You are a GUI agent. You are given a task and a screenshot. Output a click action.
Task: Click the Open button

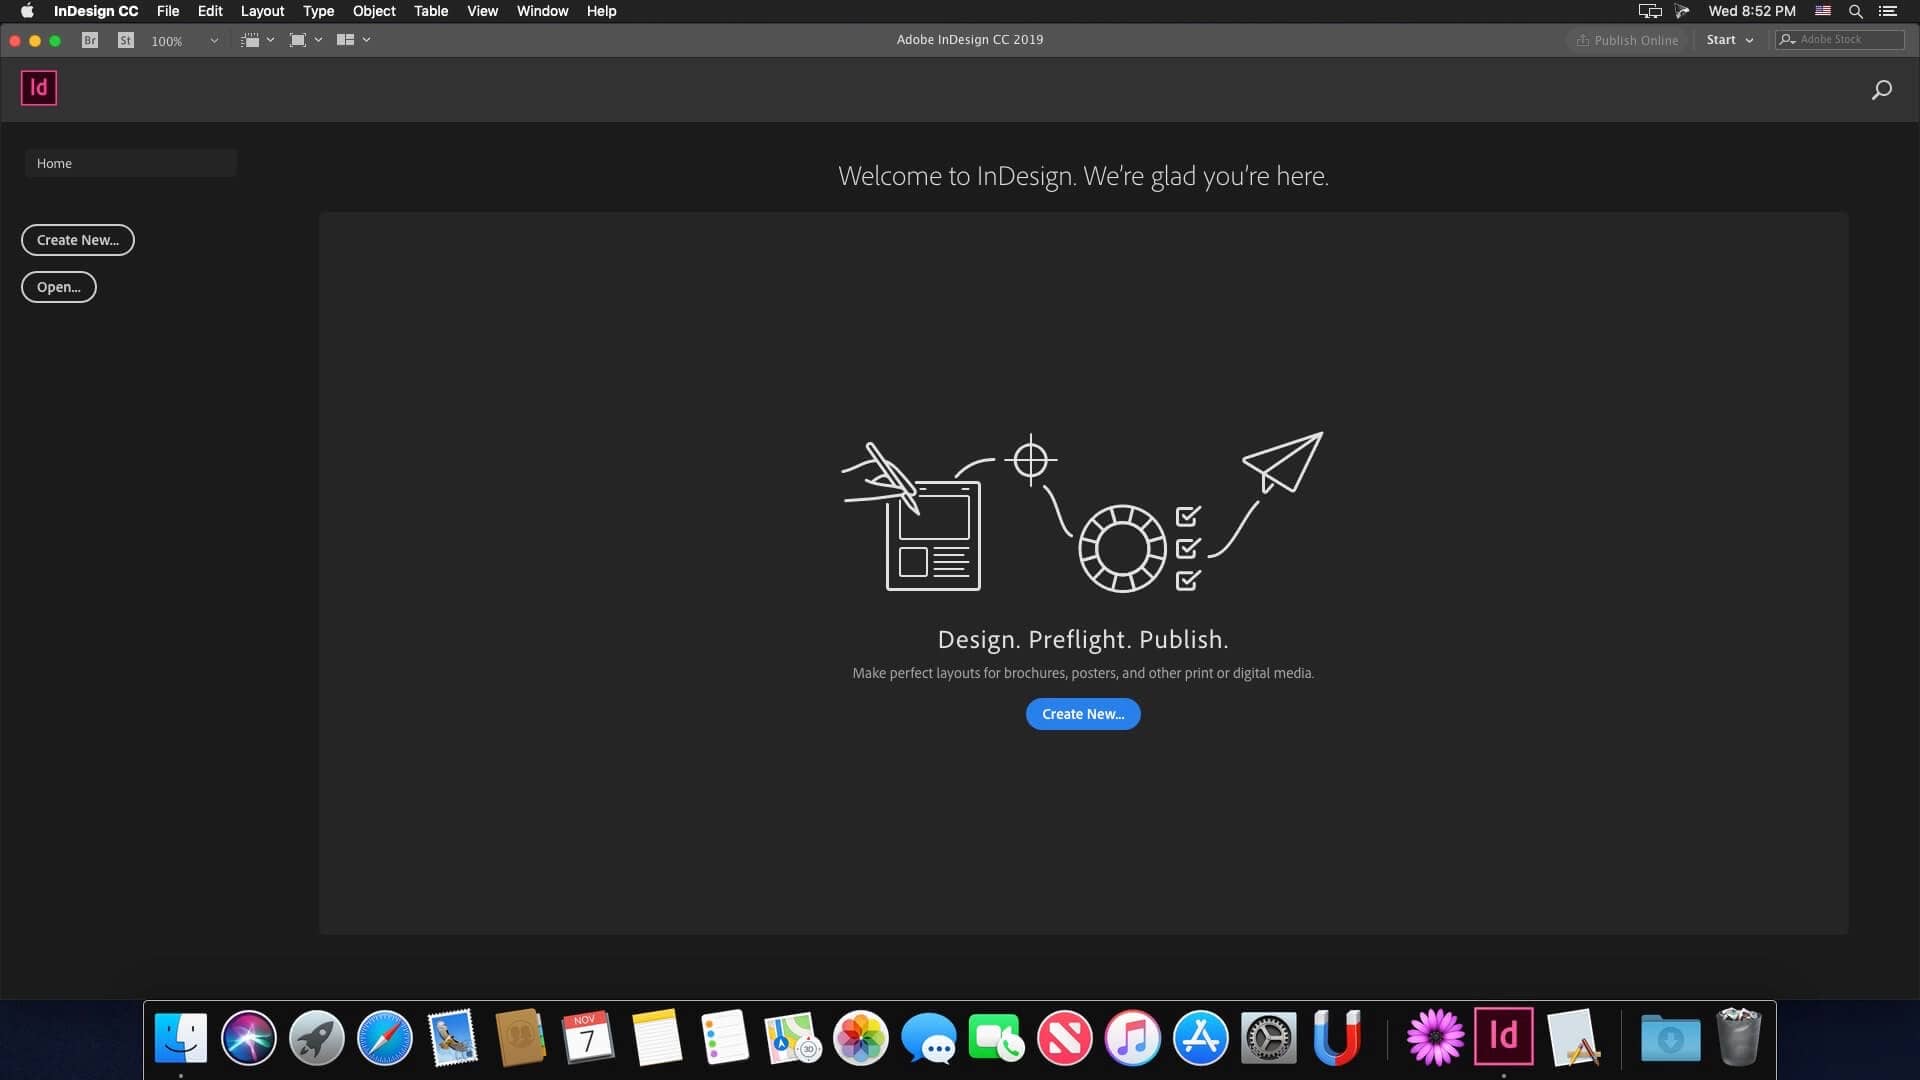point(58,287)
